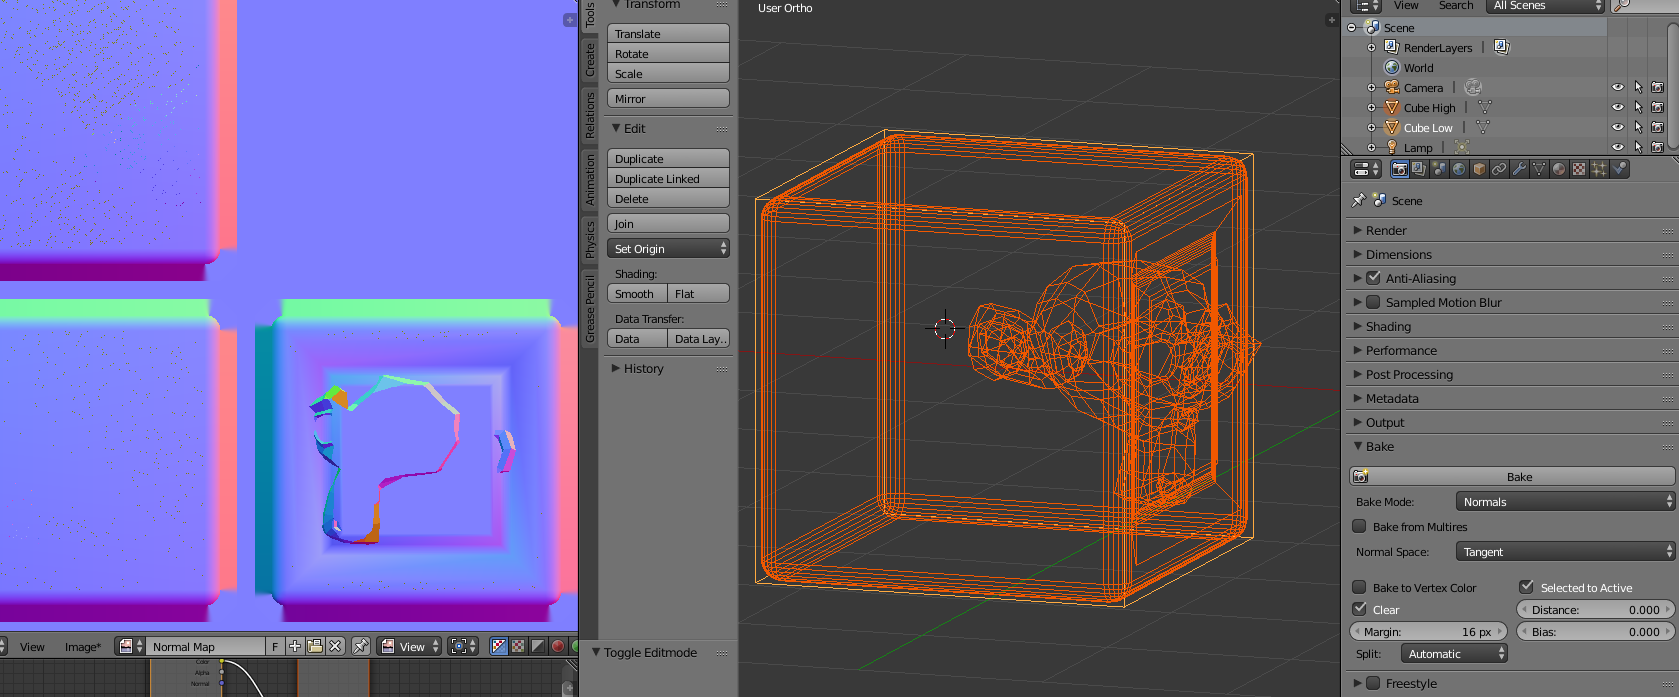
Task: Enable Bake from Multires checkbox
Action: click(1359, 526)
